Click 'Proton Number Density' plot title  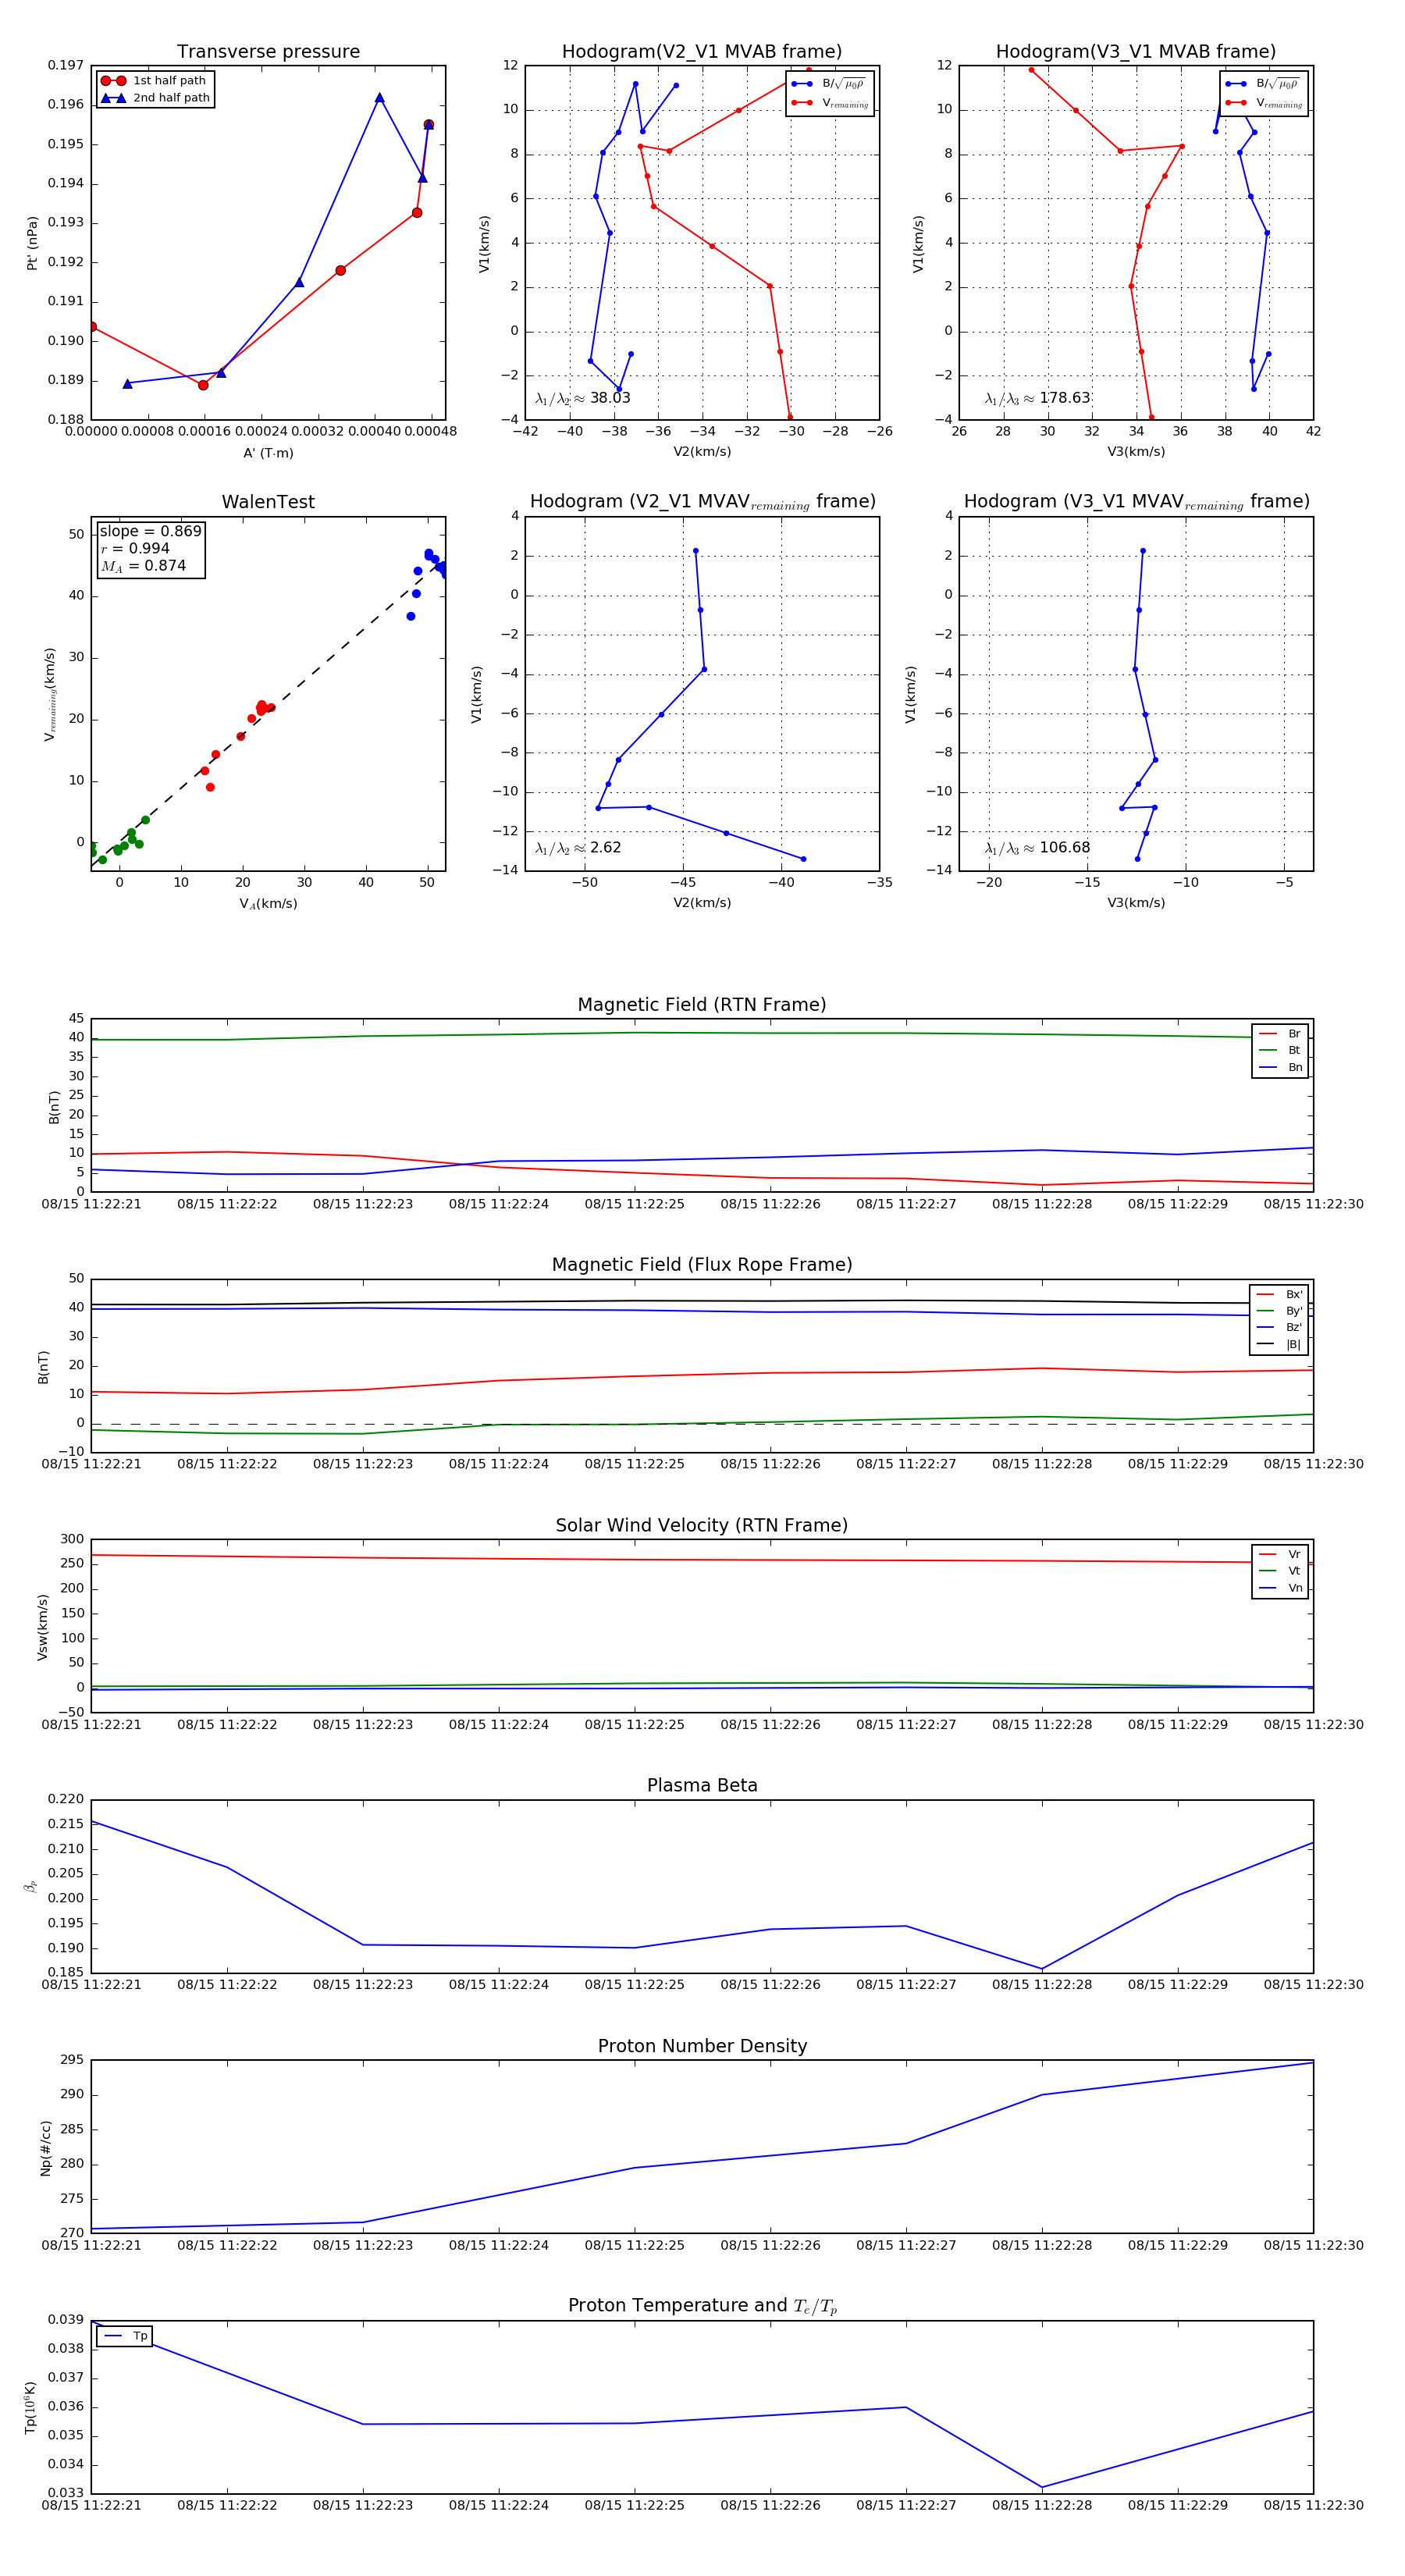[702, 2047]
